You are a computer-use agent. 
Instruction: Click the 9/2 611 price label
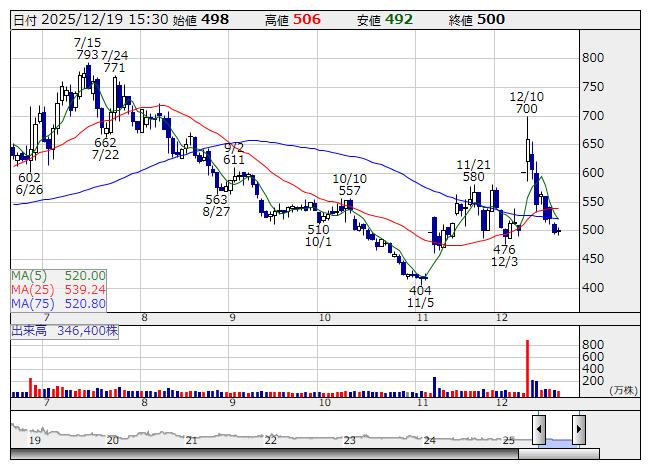[x=234, y=154]
